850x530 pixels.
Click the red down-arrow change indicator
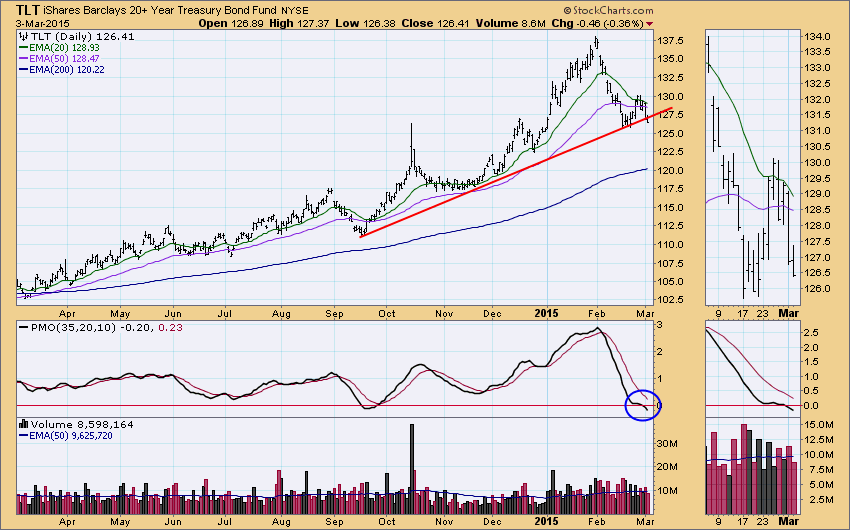[x=649, y=24]
